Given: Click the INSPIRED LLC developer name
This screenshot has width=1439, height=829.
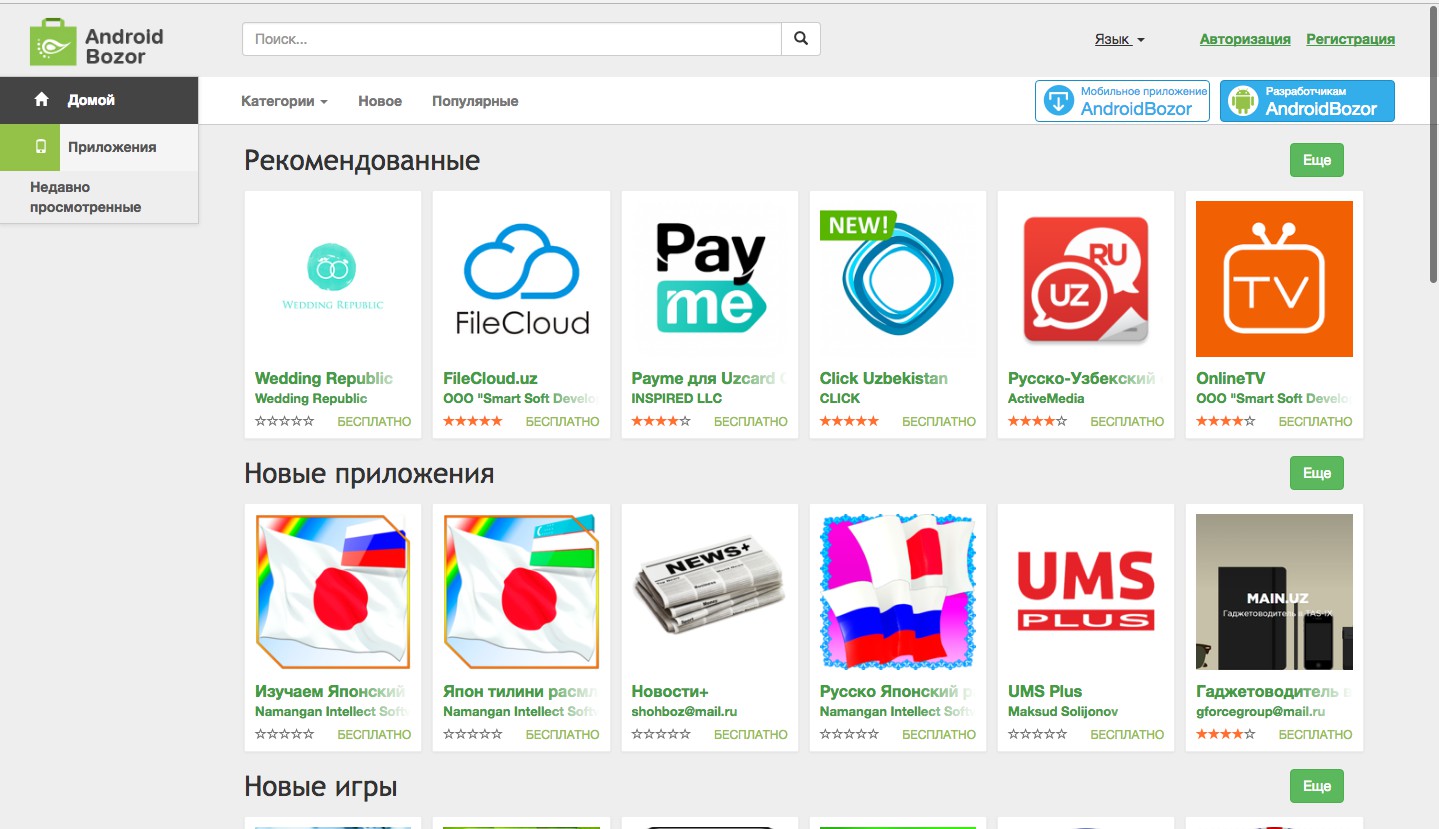Looking at the screenshot, I should [677, 398].
